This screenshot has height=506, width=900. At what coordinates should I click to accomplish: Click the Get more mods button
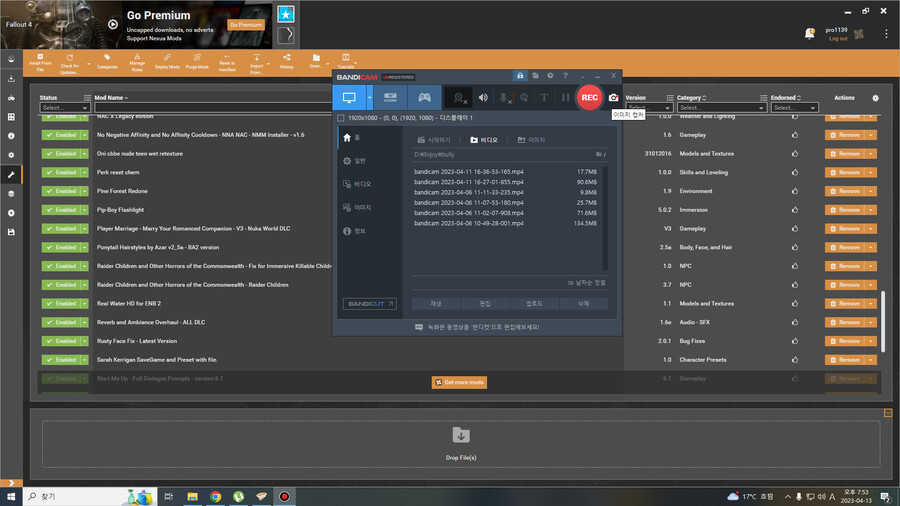pos(459,382)
